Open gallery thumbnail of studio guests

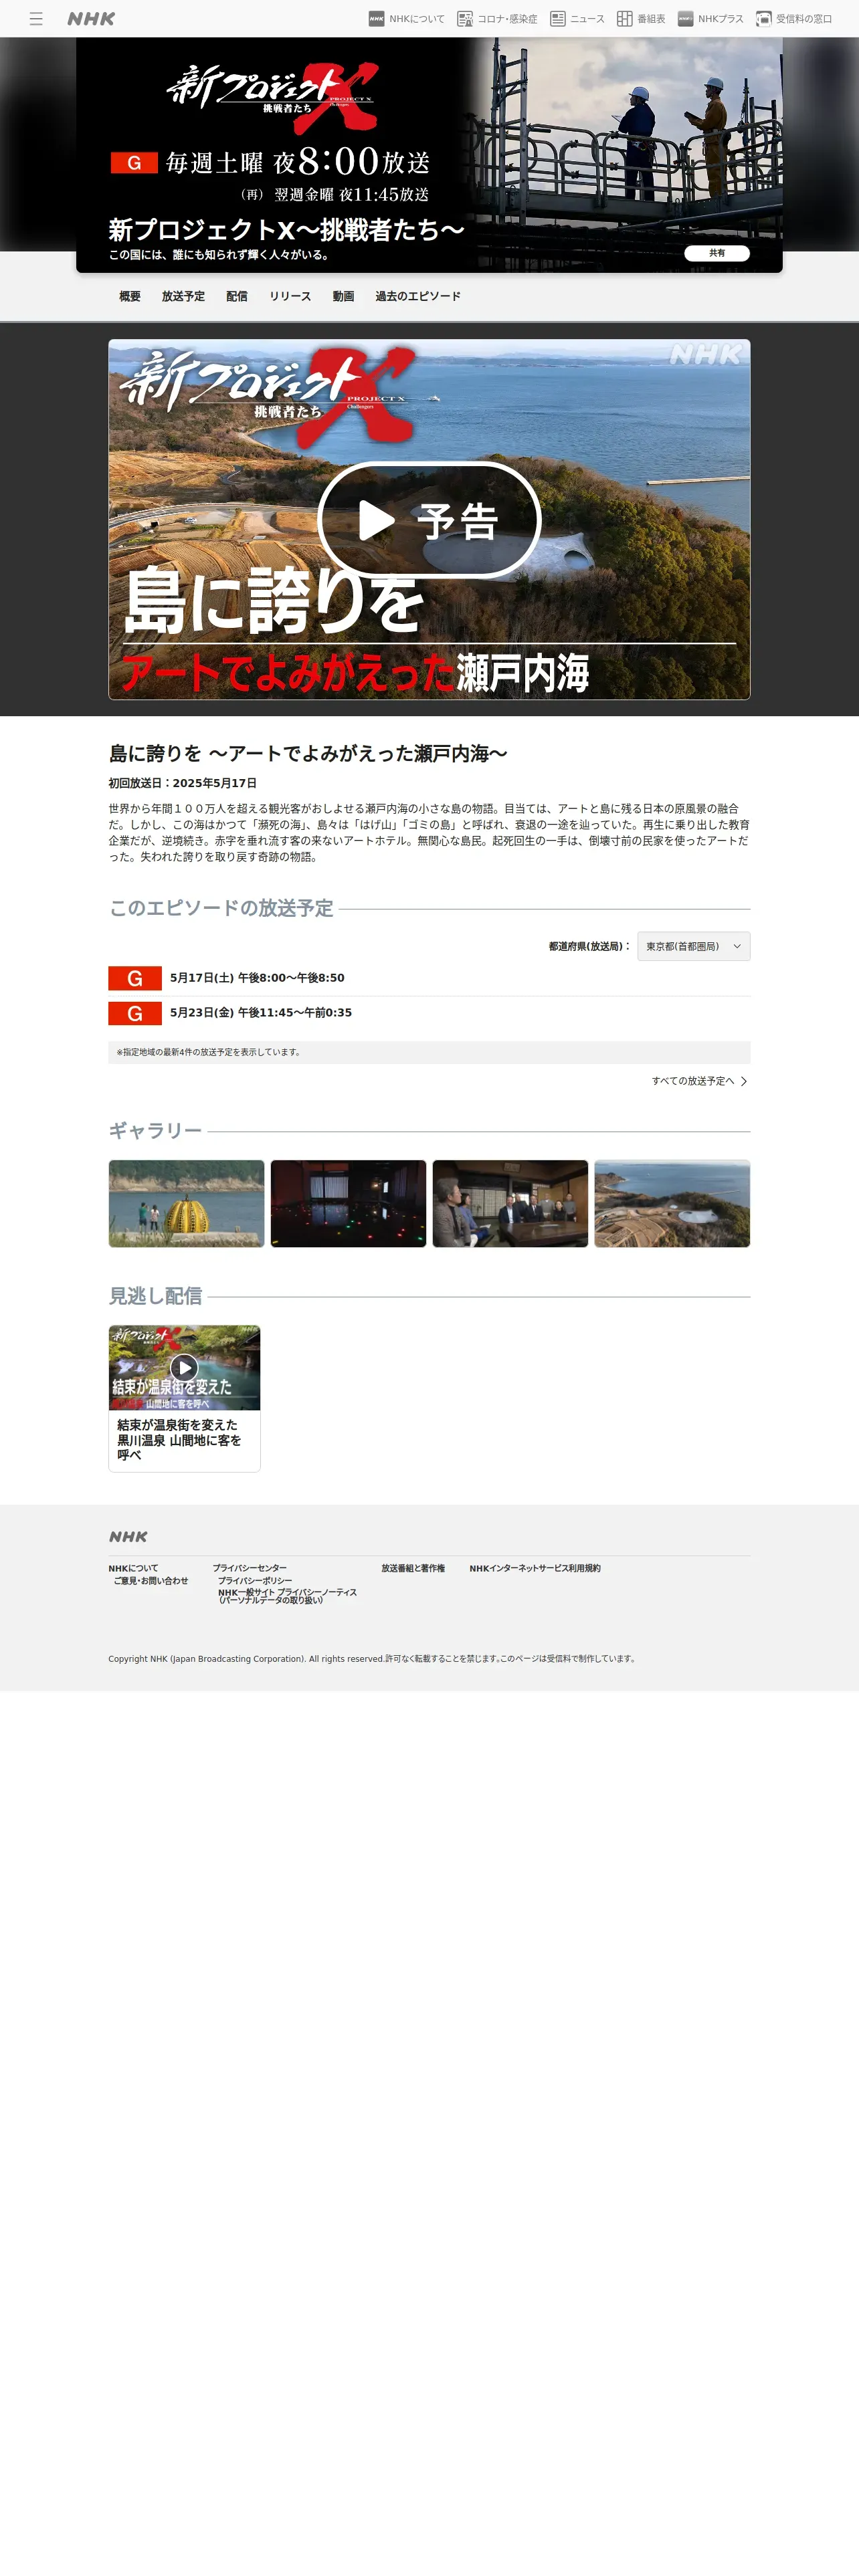pyautogui.click(x=510, y=1203)
